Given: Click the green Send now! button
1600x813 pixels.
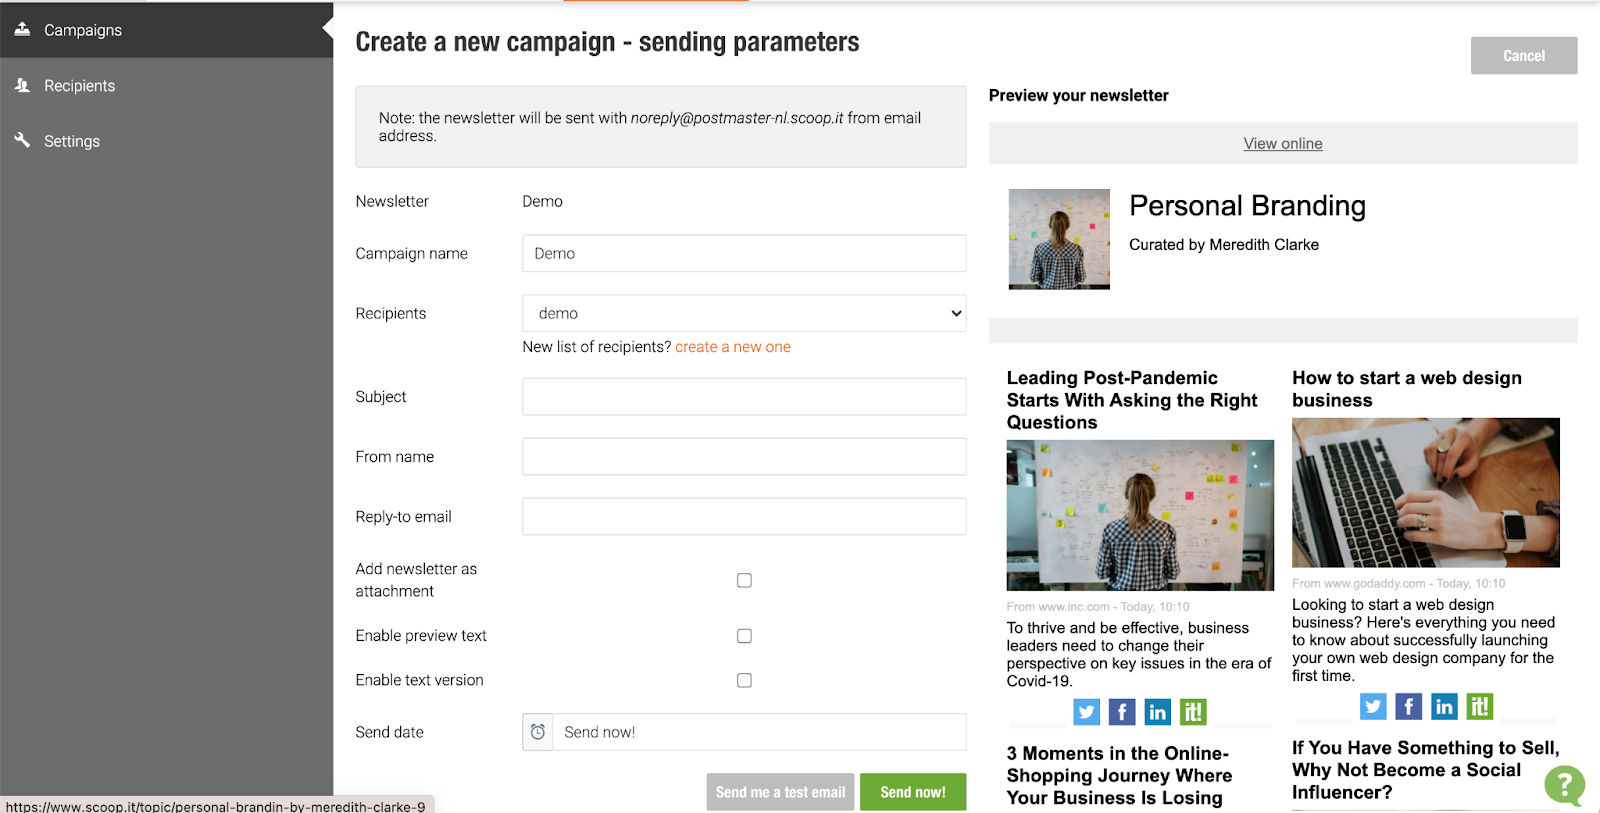Looking at the screenshot, I should (x=913, y=792).
